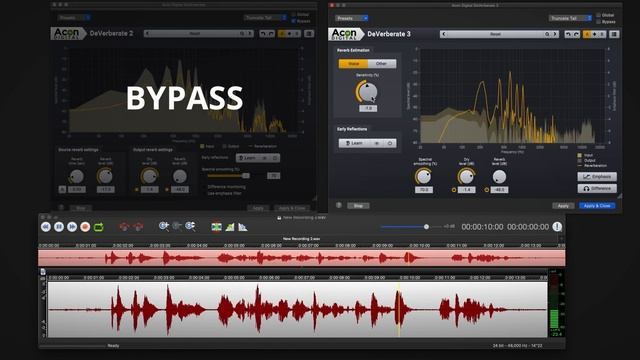Click Apply & Close in DeVerberate 3
This screenshot has width=640, height=360.
(597, 206)
